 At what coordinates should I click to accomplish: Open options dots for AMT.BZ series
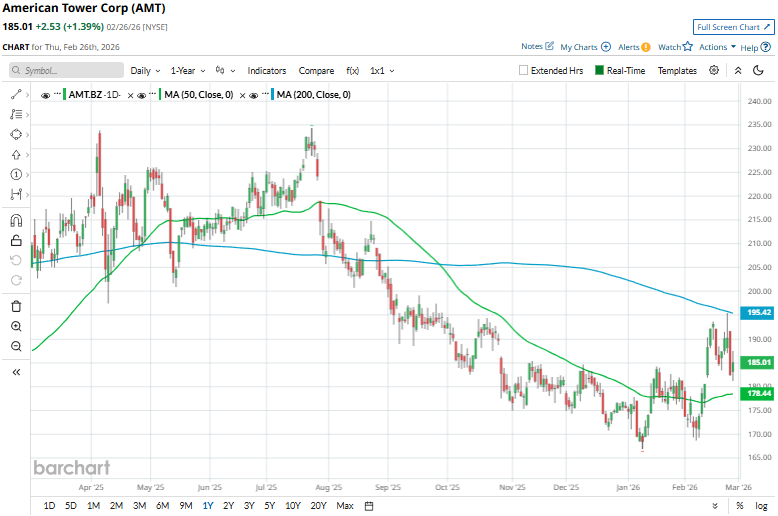[x=57, y=93]
